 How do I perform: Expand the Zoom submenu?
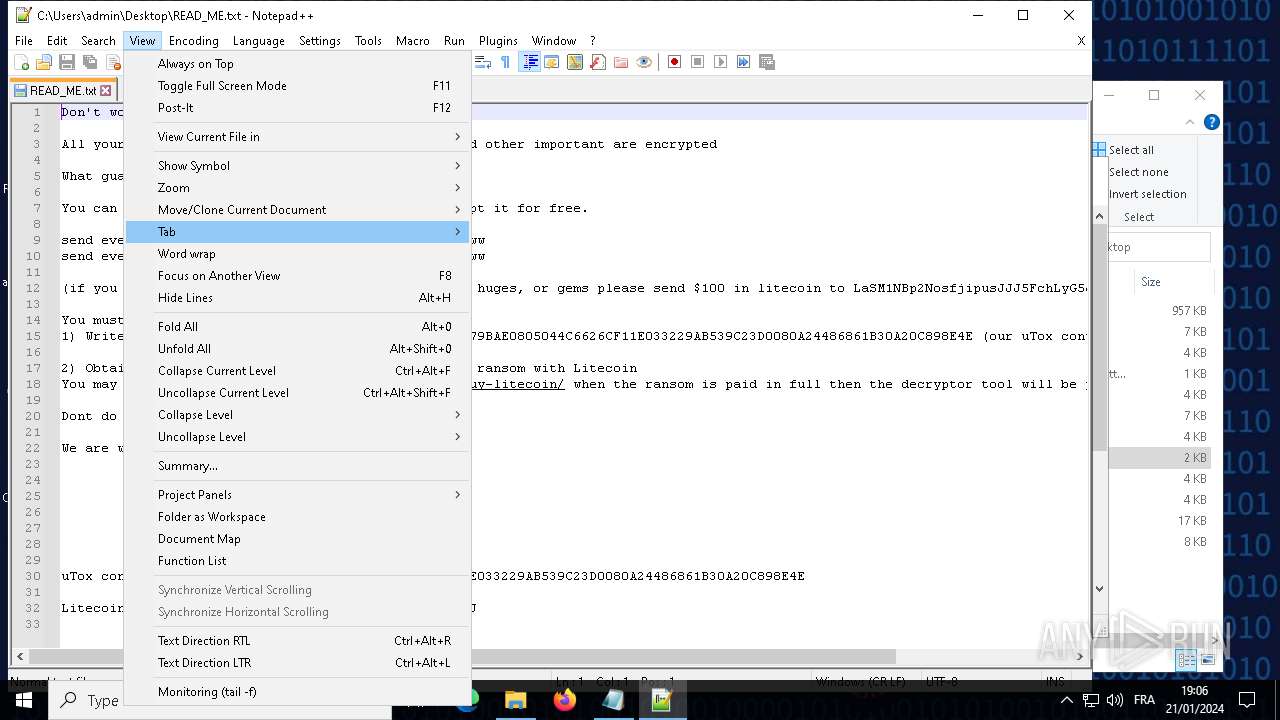point(297,188)
